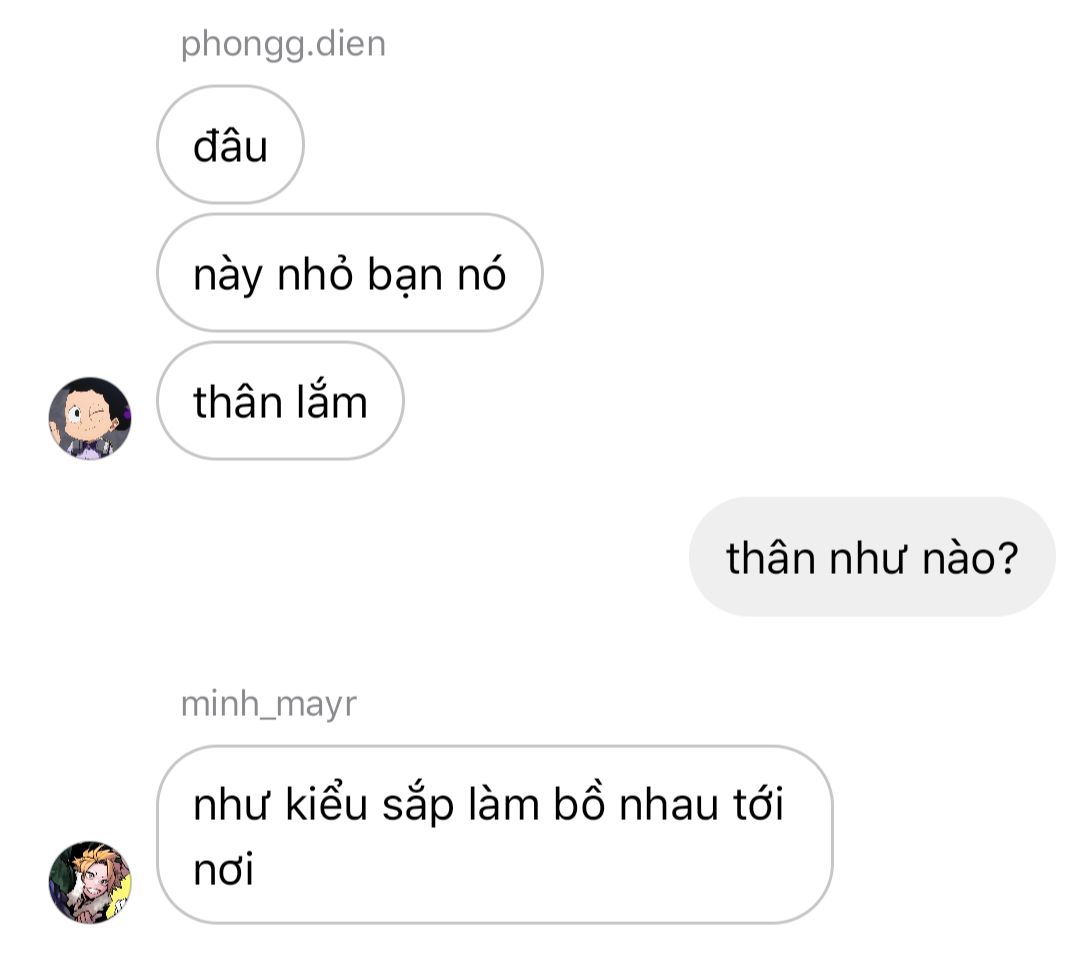Open minh_mayr's blond character avatar
The image size is (1080, 961).
[90, 882]
